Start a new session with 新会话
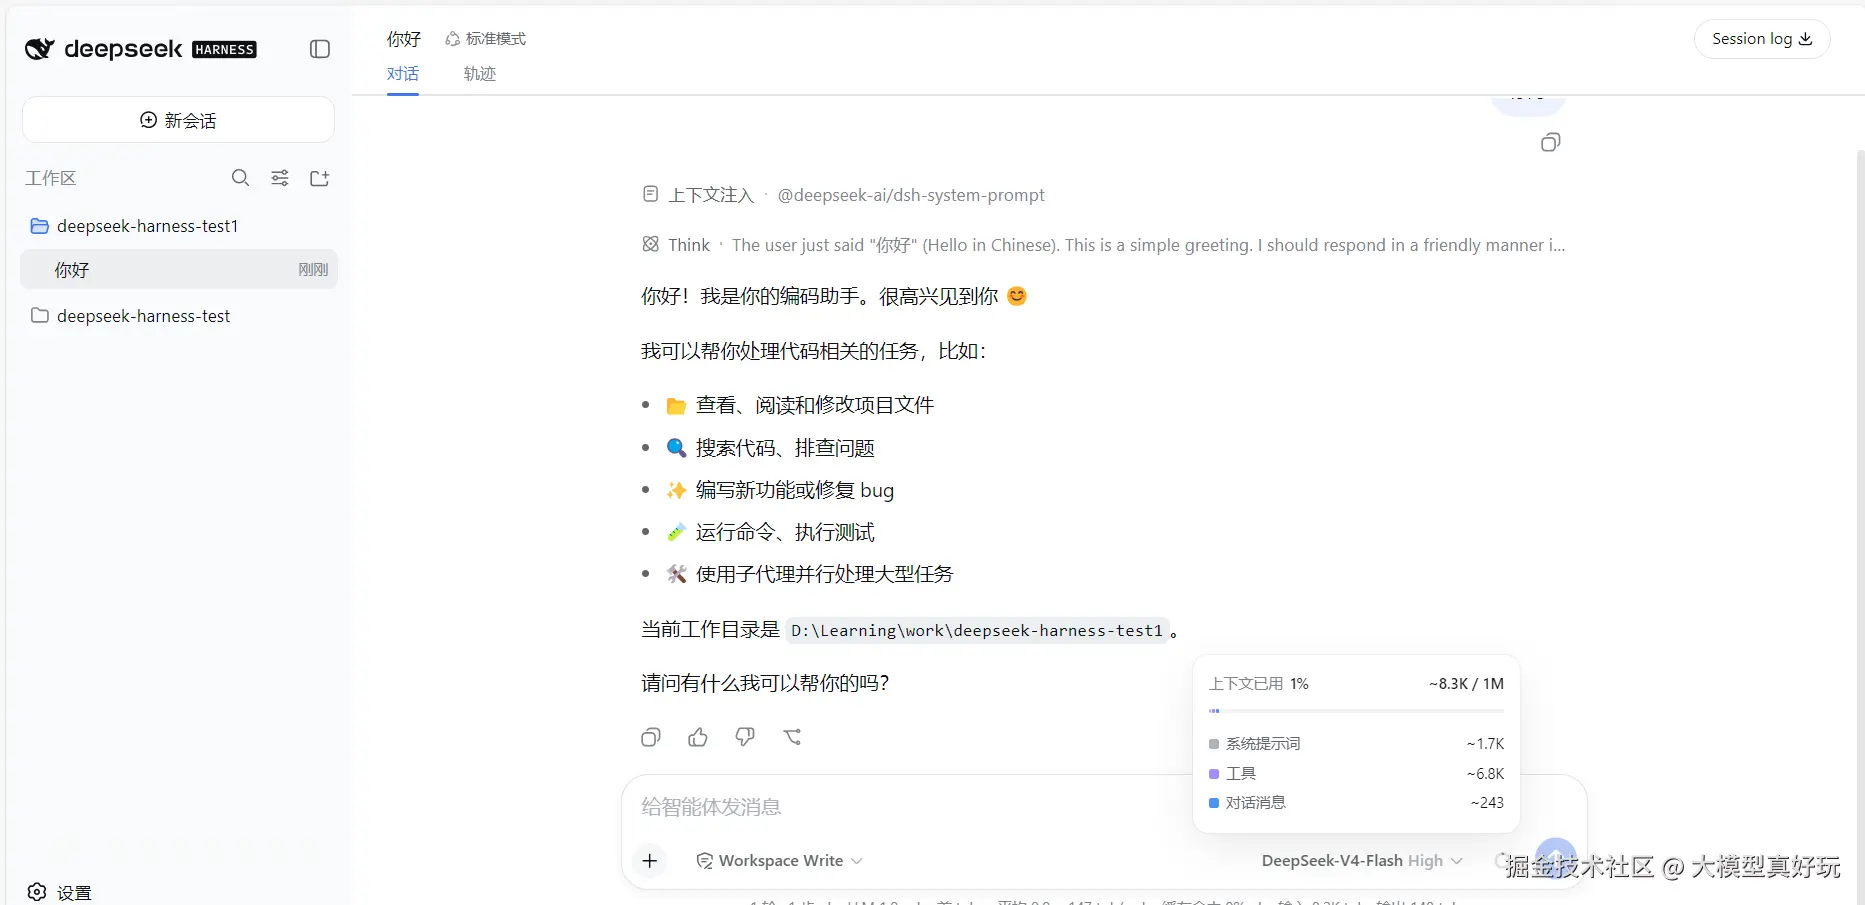 (x=178, y=120)
